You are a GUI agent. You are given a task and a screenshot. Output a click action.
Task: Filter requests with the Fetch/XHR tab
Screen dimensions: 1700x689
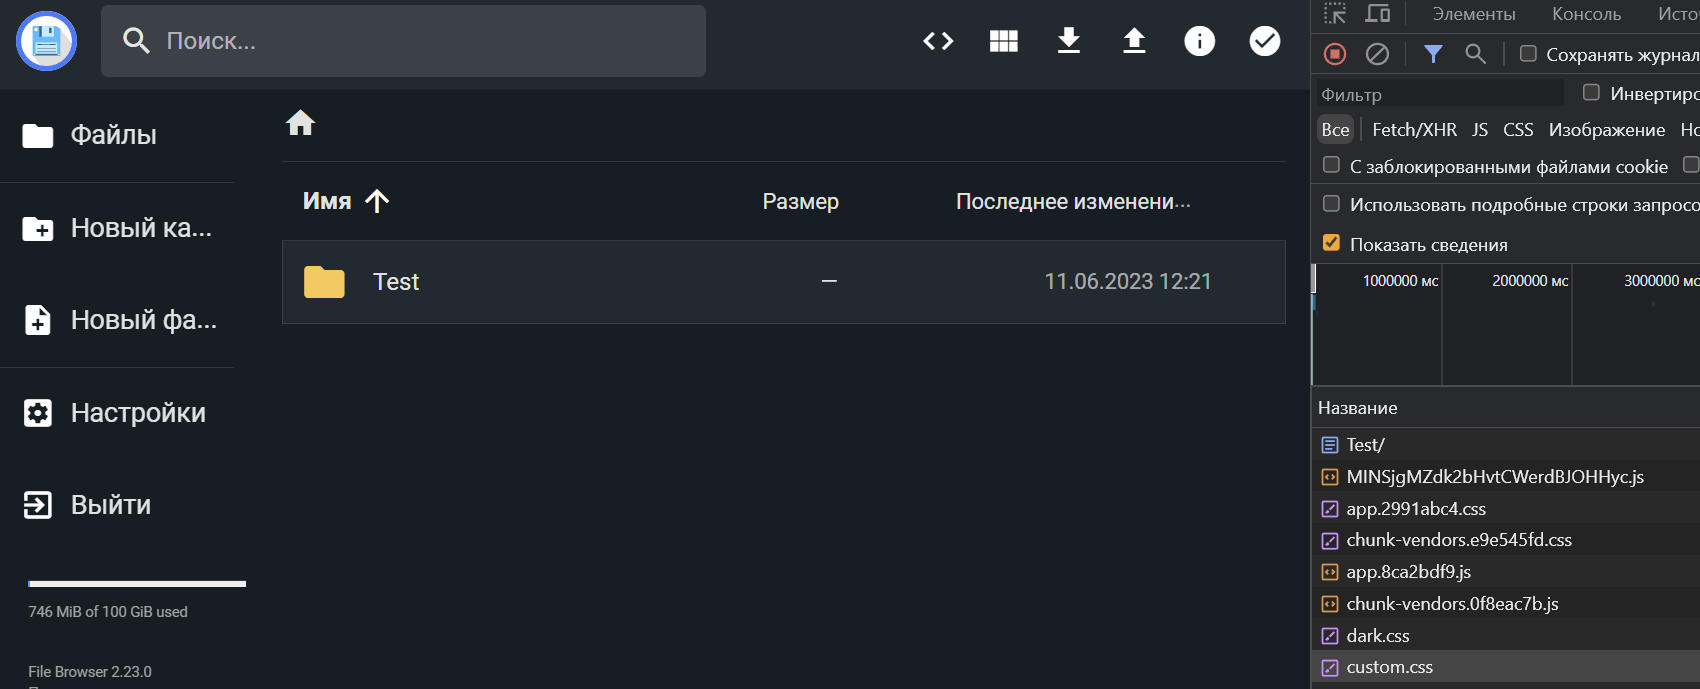click(1412, 129)
